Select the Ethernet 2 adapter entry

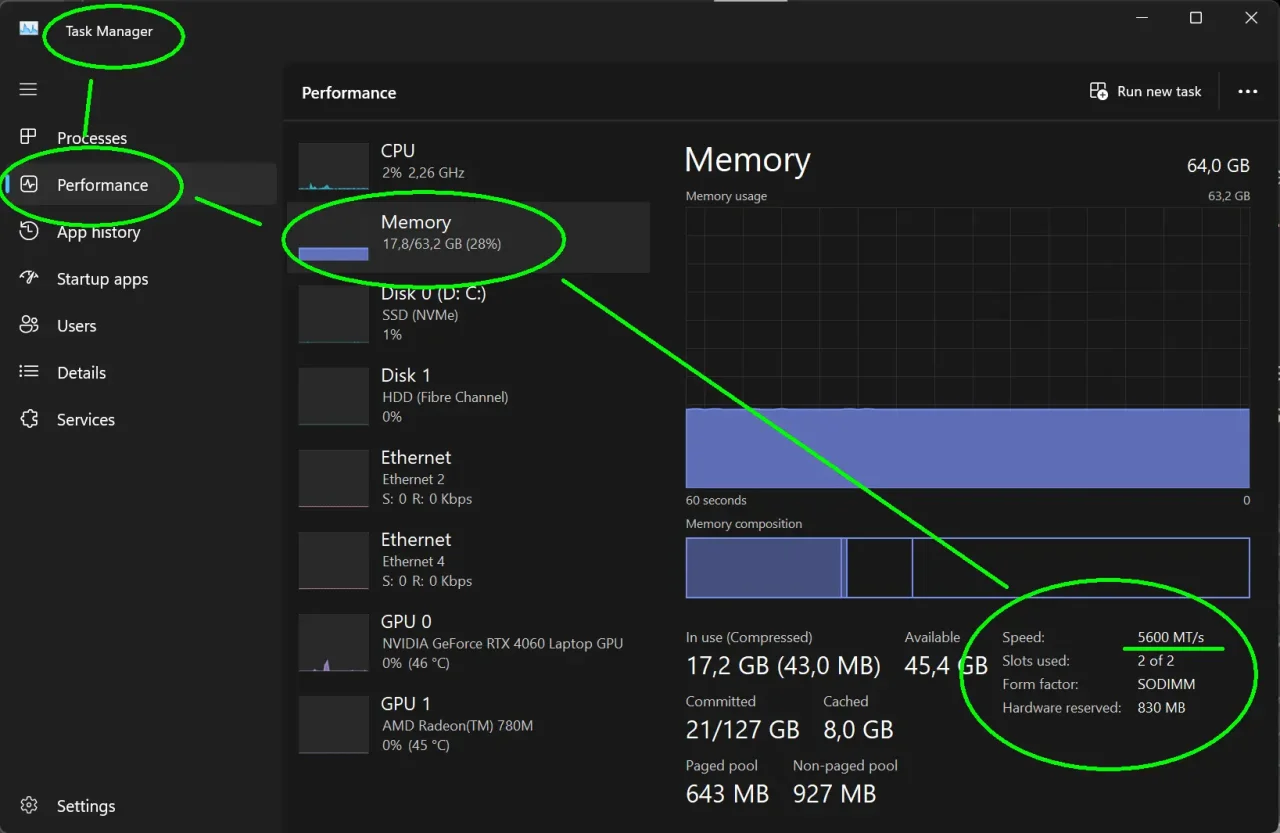tap(468, 478)
